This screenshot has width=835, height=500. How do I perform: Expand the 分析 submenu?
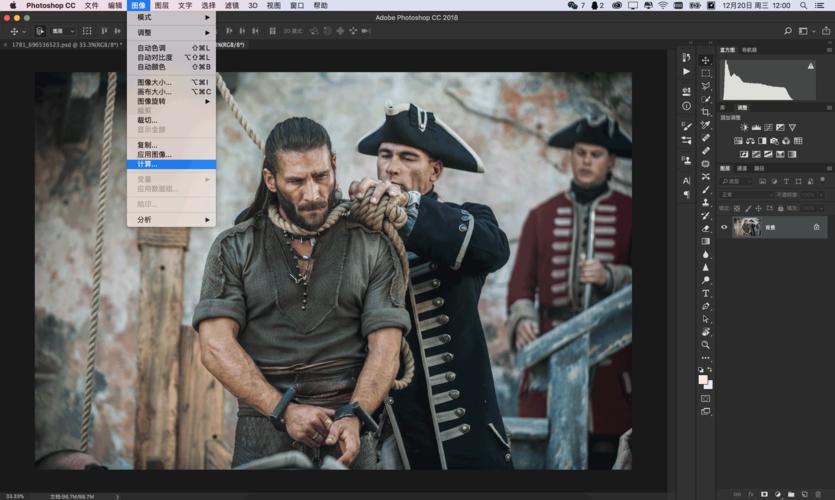coord(171,219)
